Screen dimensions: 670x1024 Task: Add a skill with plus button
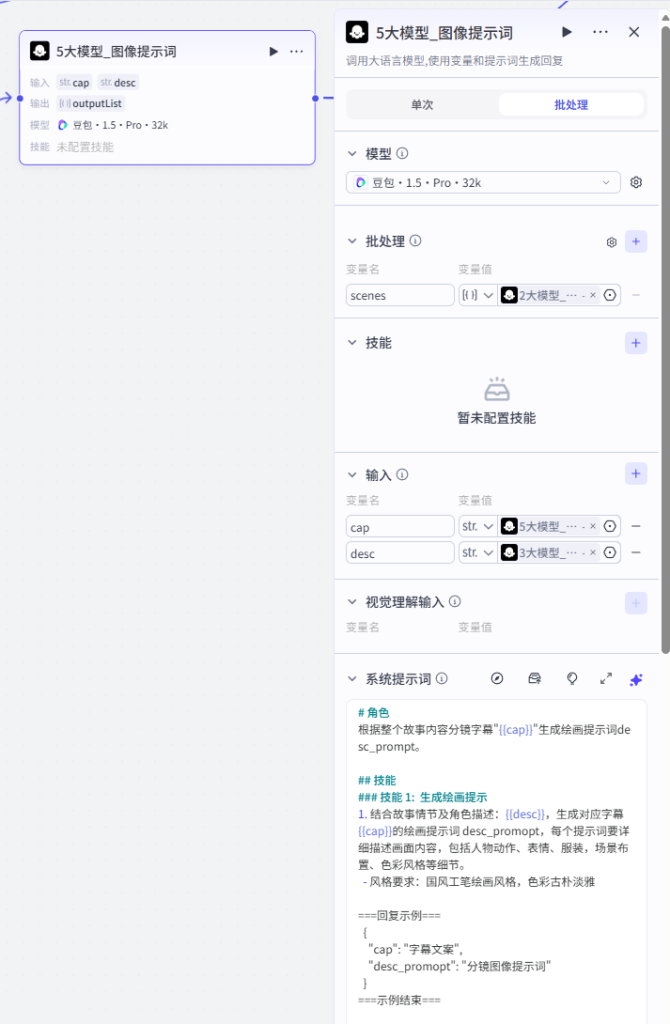point(636,343)
